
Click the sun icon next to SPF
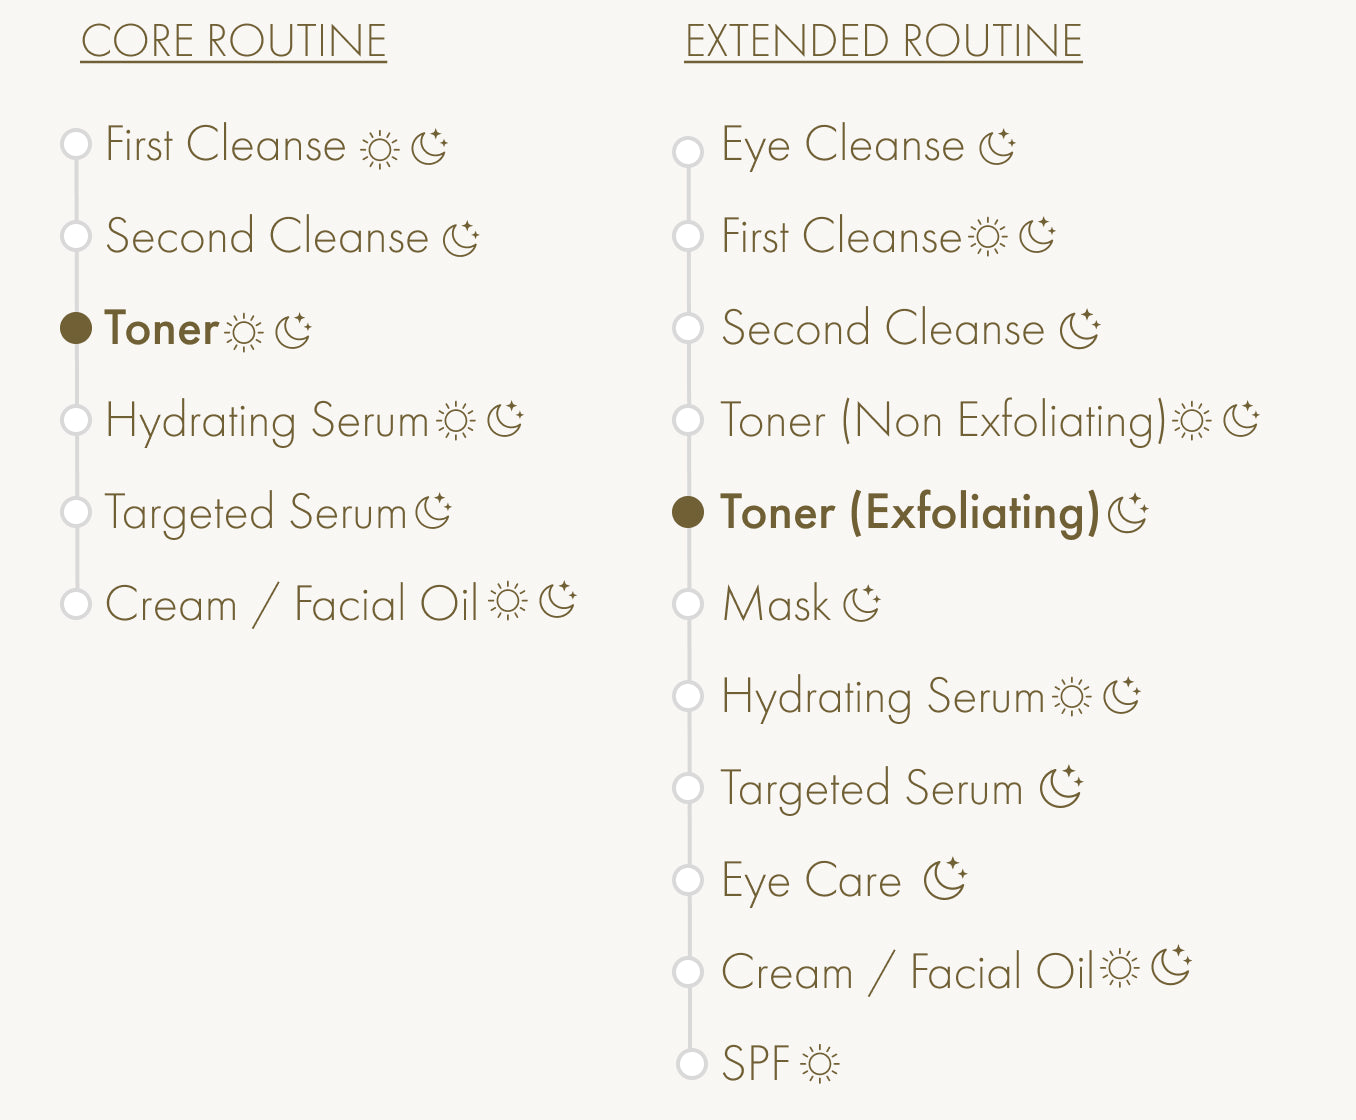pyautogui.click(x=820, y=1064)
